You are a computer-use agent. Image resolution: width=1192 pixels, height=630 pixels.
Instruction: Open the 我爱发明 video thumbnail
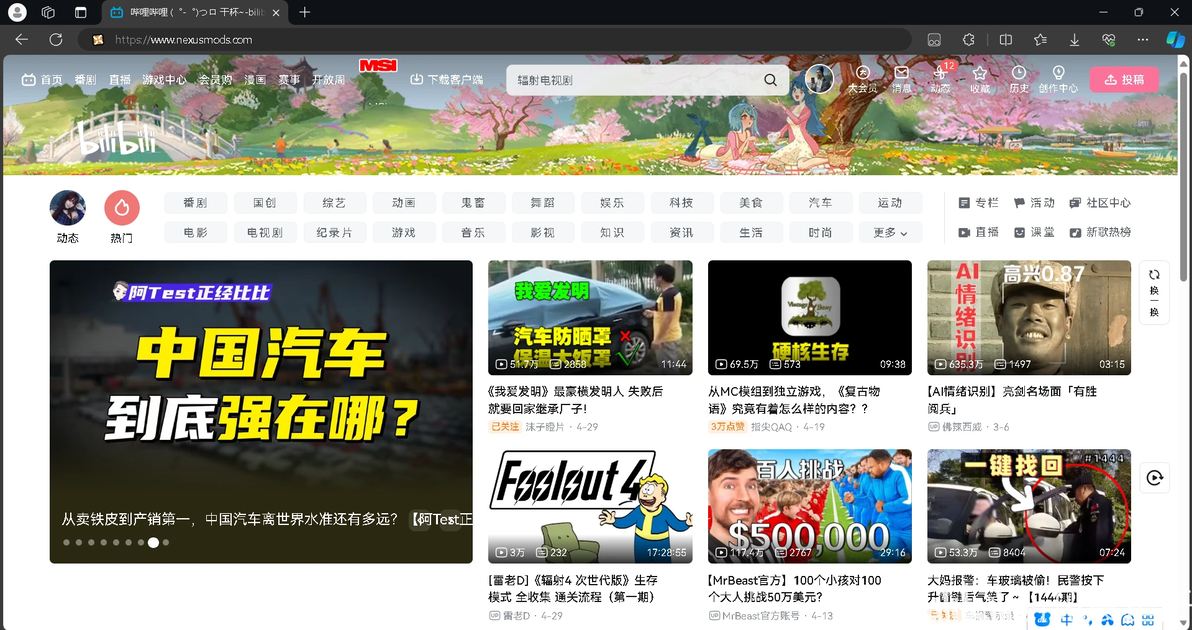tap(590, 318)
